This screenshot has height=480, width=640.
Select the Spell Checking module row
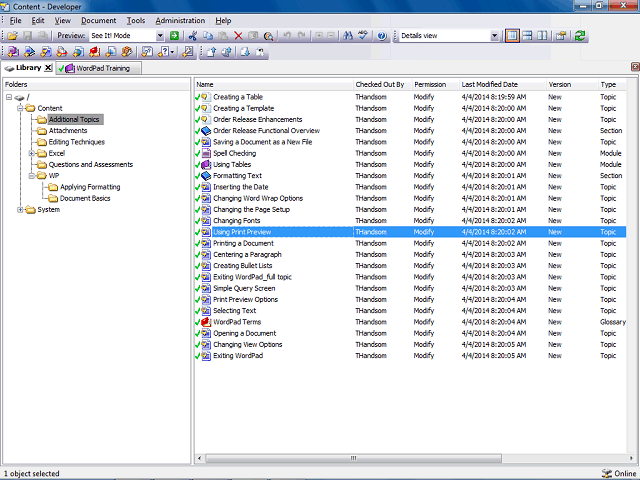point(410,153)
